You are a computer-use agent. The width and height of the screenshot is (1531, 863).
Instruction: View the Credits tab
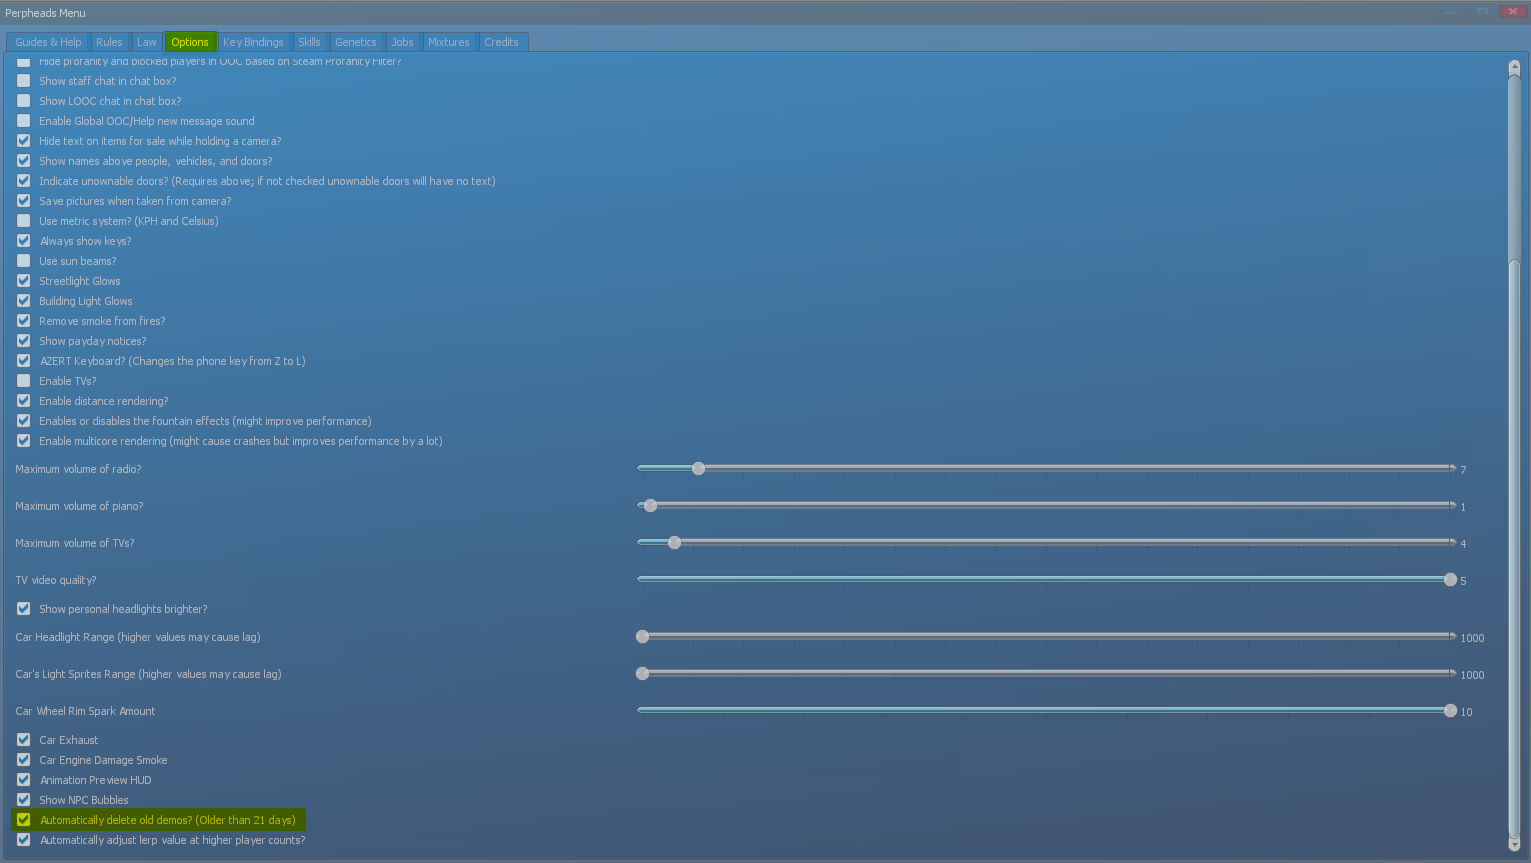point(502,42)
